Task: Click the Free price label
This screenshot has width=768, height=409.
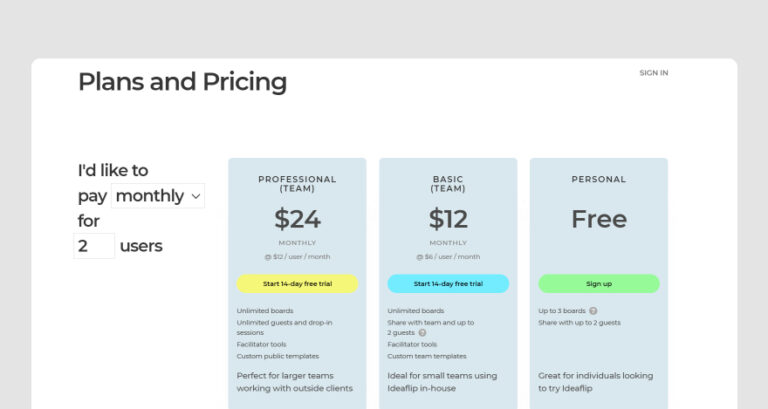Action: coord(598,219)
